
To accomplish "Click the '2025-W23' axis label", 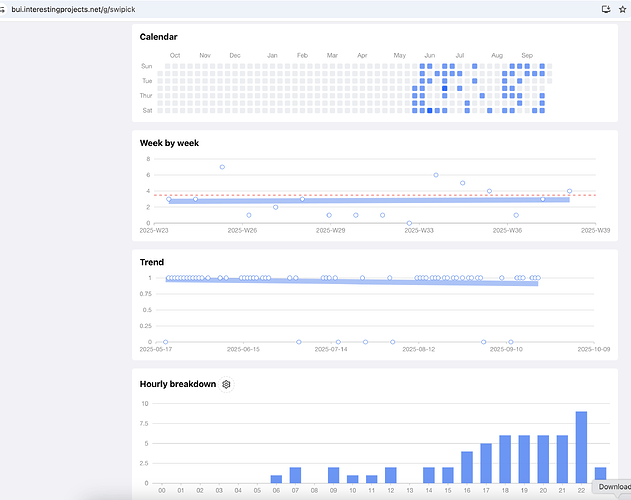I will pos(154,231).
